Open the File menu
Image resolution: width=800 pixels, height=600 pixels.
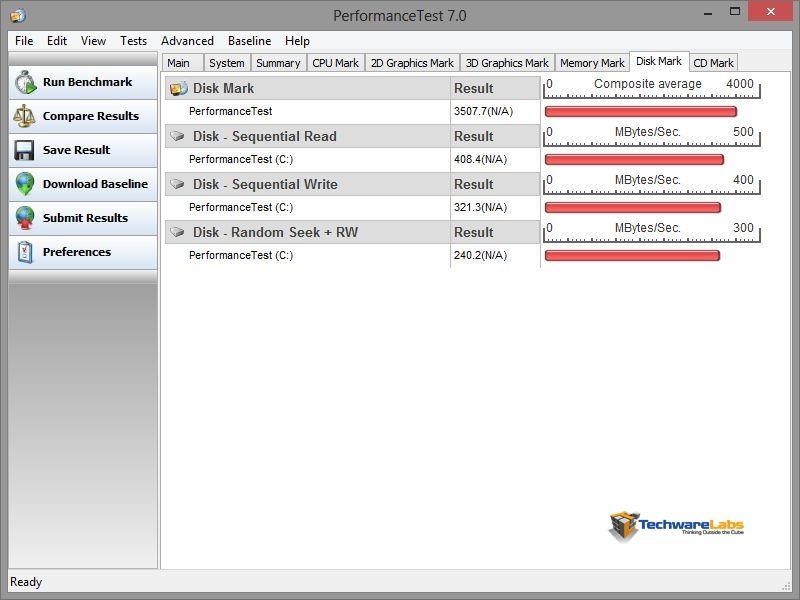[x=24, y=41]
